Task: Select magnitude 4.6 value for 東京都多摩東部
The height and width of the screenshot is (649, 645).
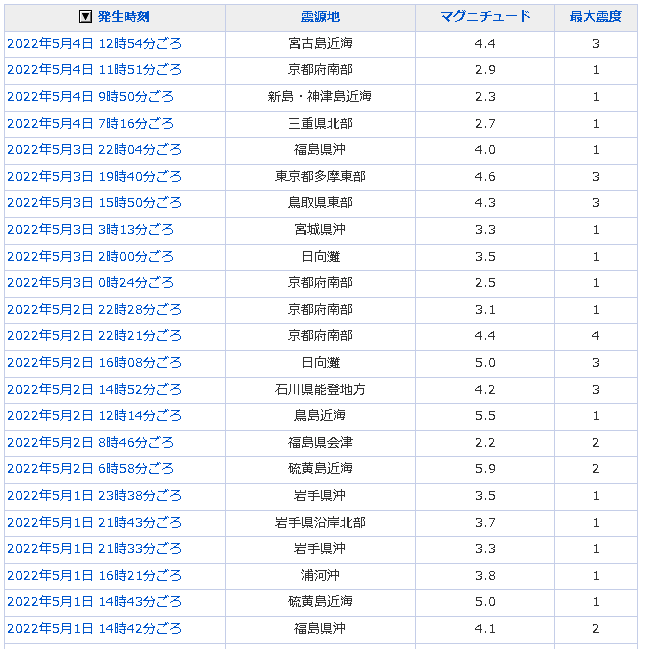Action: (485, 177)
